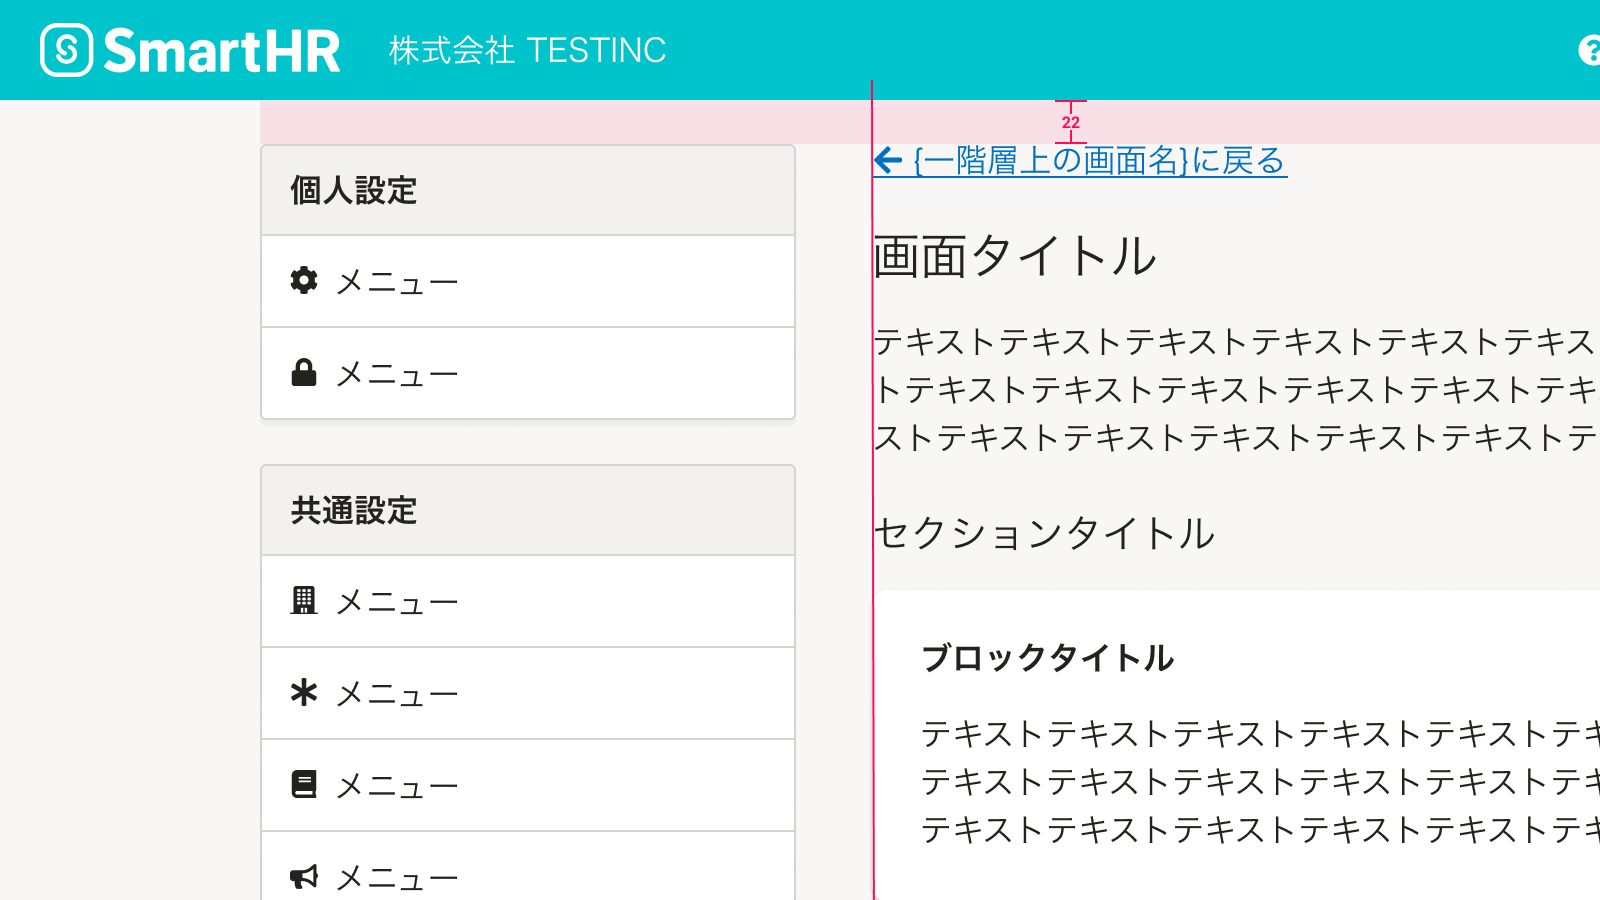The width and height of the screenshot is (1600, 900).
Task: Click the 画面タイトル page heading
Action: coord(1014,256)
